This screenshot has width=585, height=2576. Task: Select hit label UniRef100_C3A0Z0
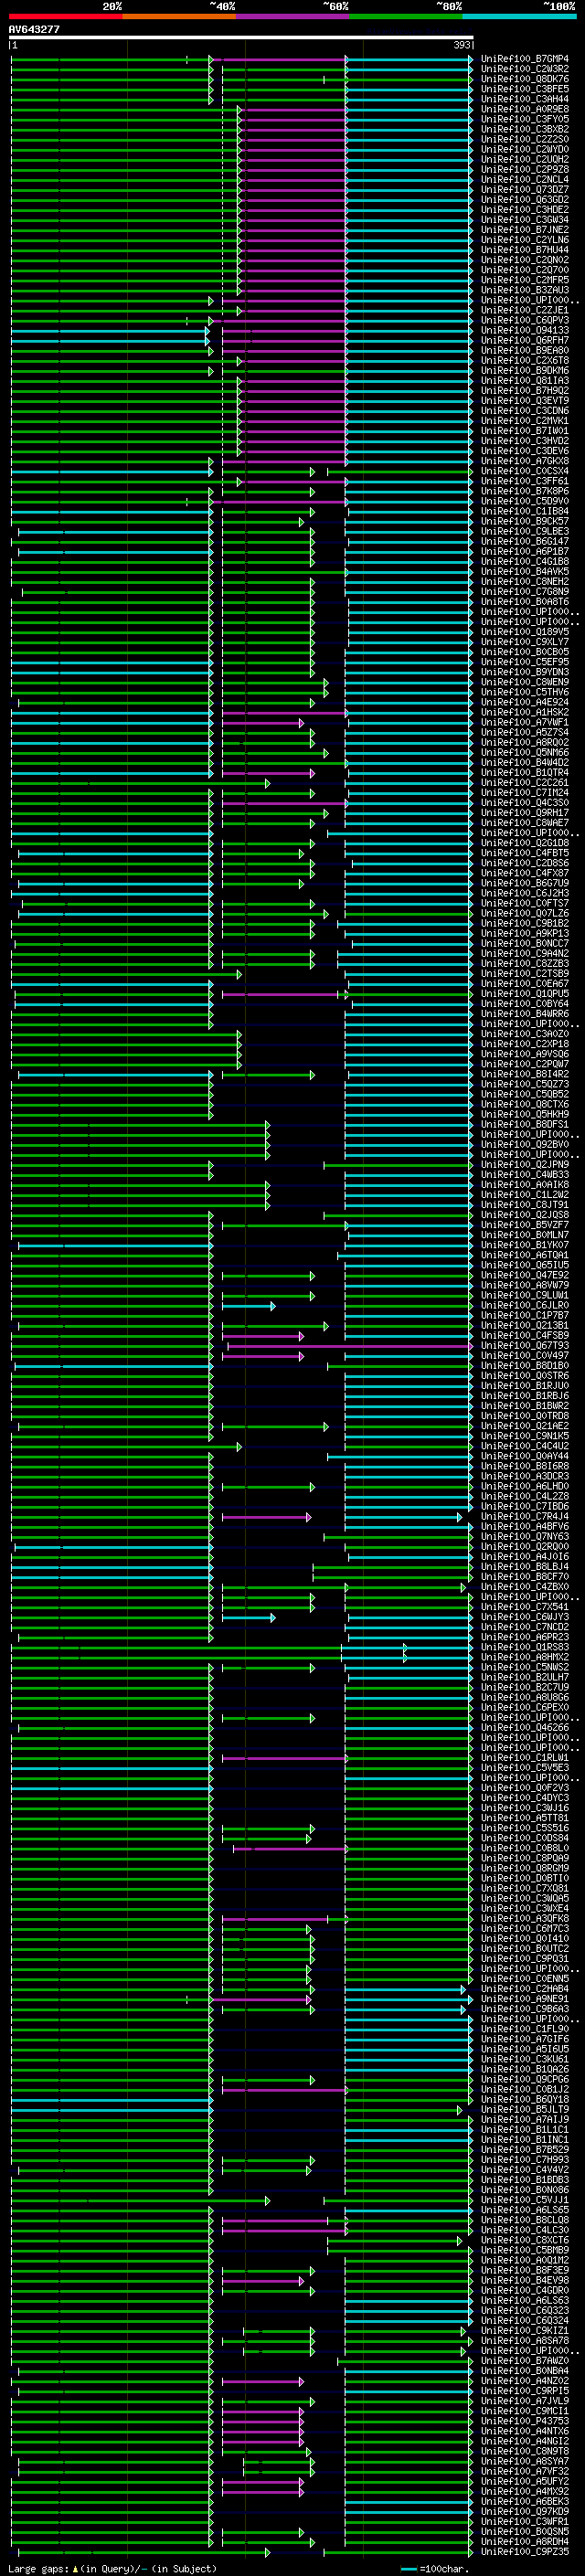pyautogui.click(x=525, y=1034)
